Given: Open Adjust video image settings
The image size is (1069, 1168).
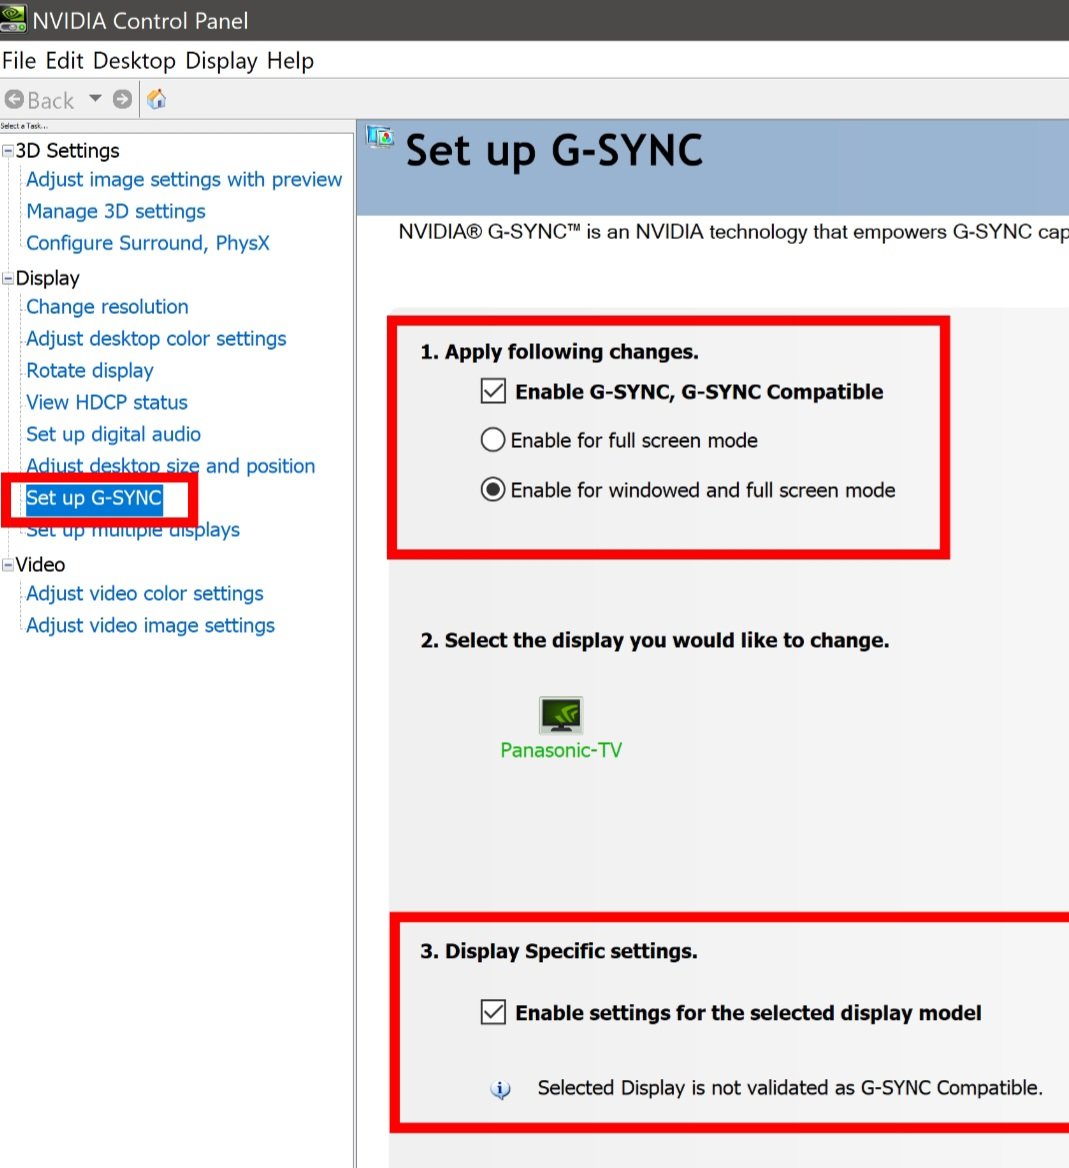Looking at the screenshot, I should [x=150, y=626].
